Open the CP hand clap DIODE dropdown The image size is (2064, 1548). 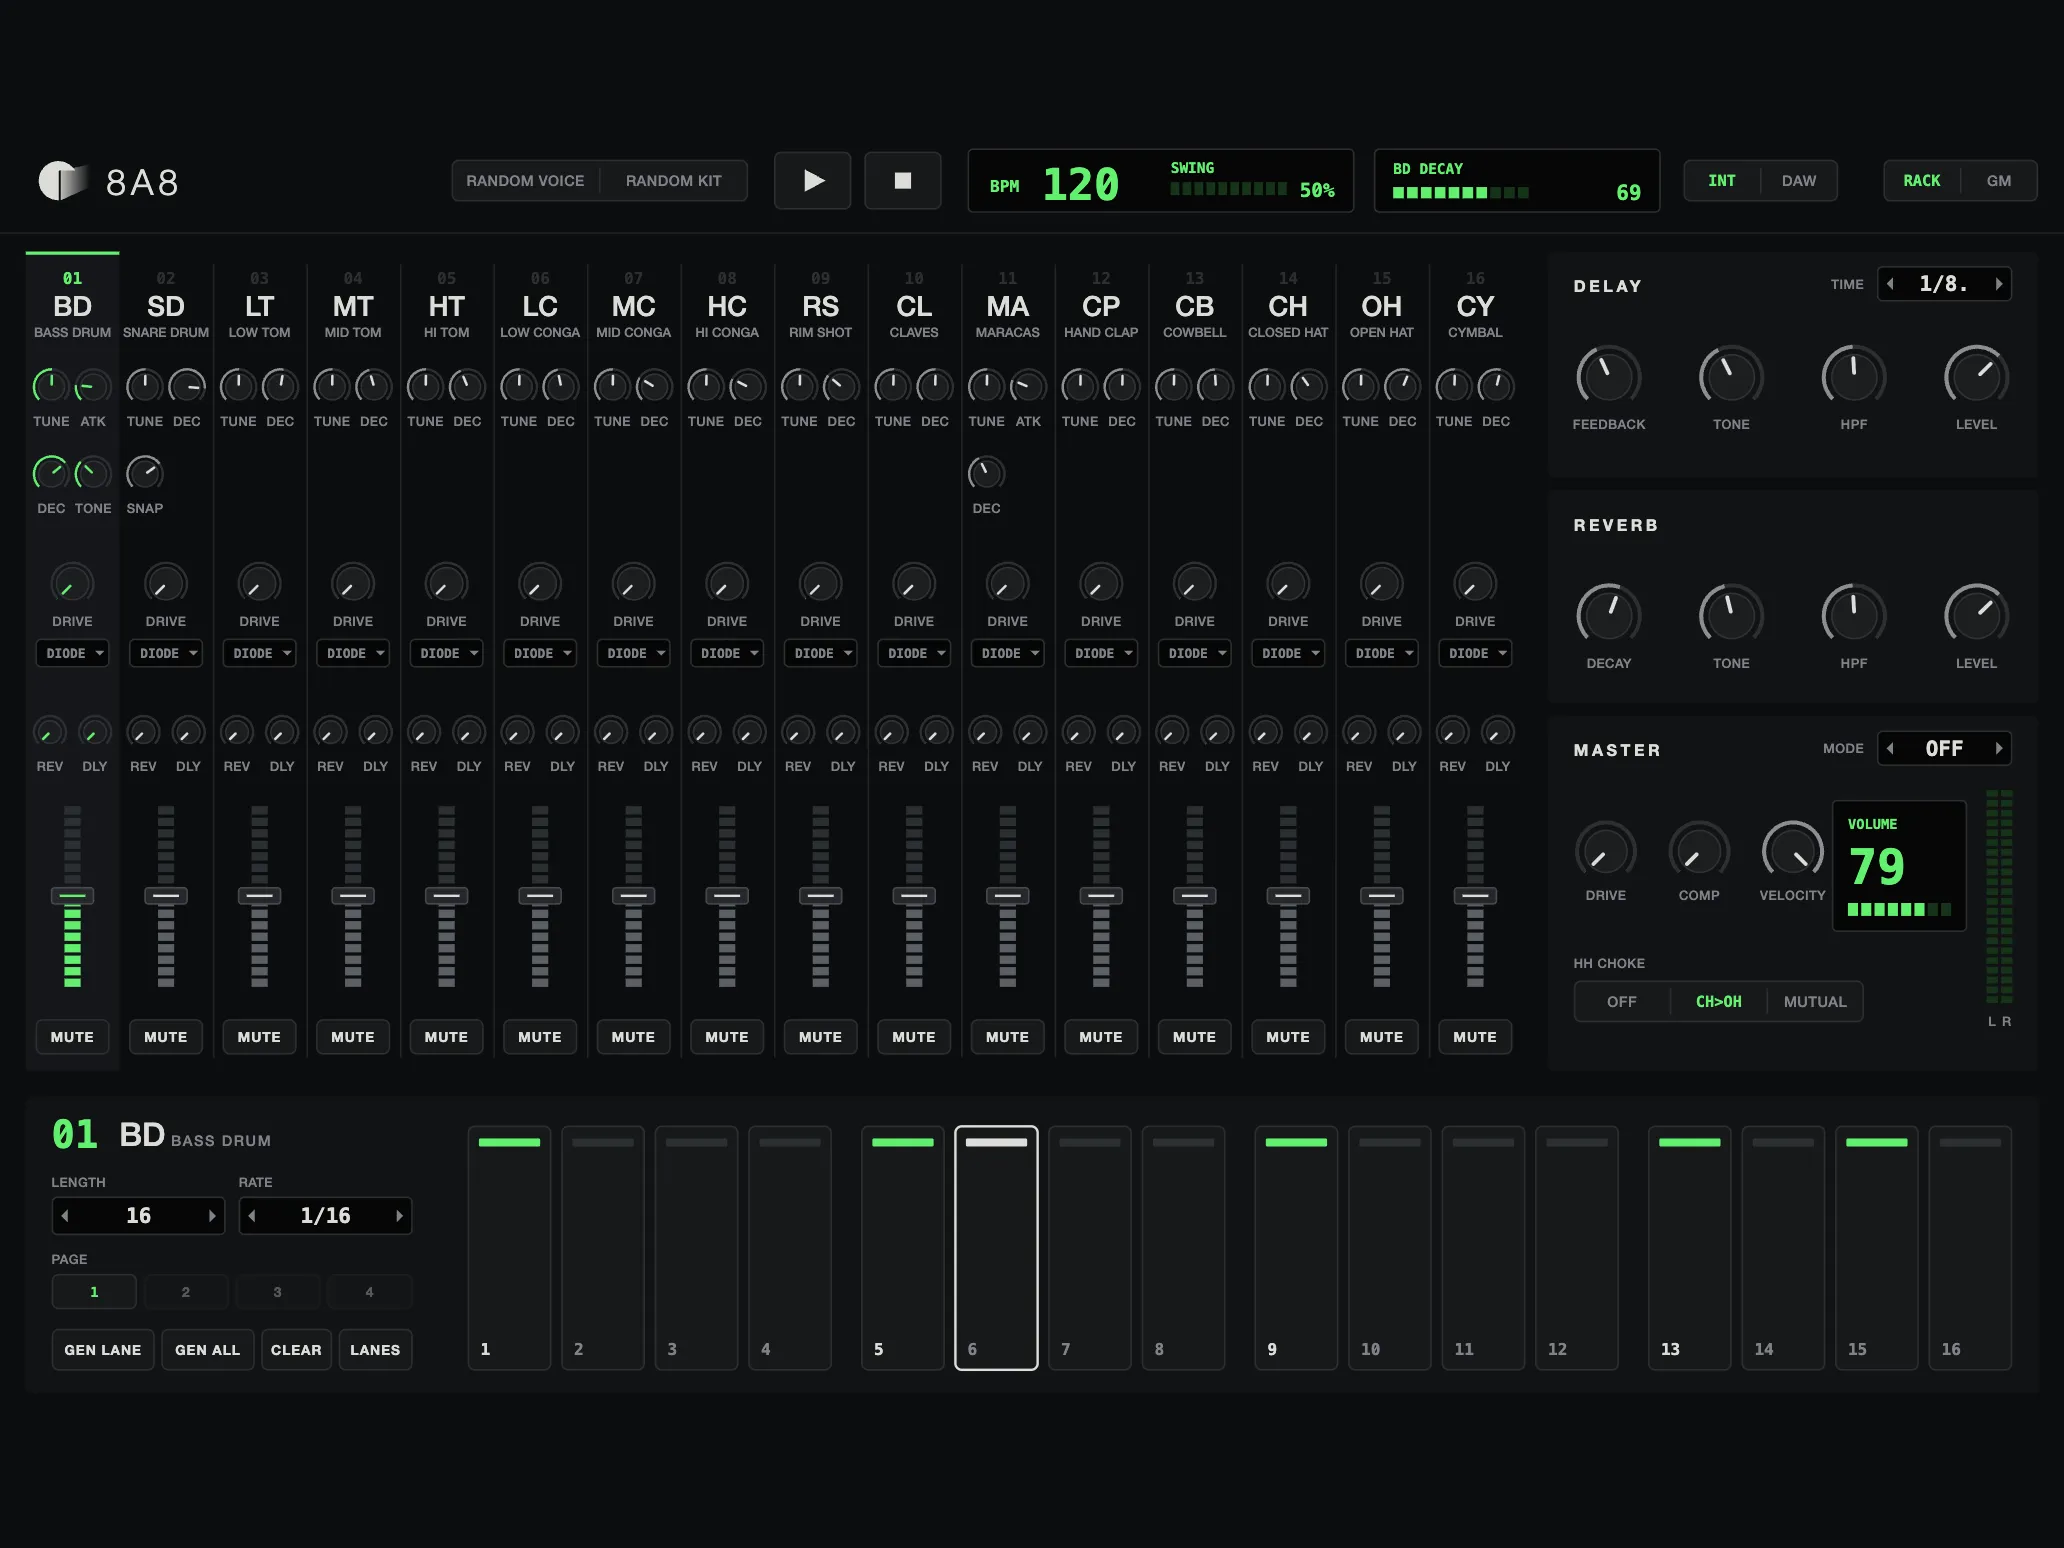pyautogui.click(x=1101, y=653)
